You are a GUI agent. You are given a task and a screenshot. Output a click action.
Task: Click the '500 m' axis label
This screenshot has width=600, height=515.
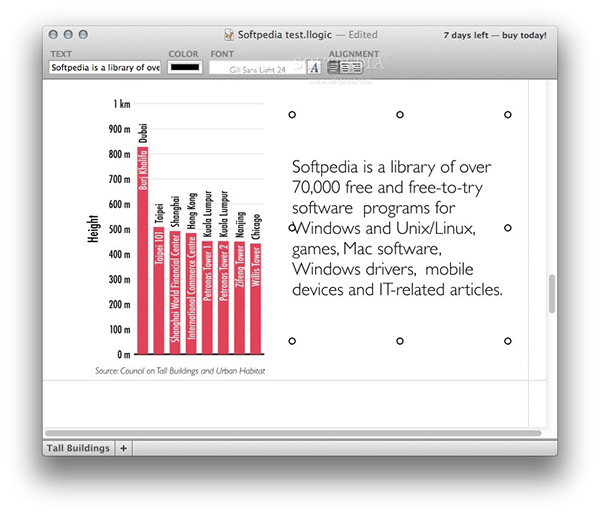click(x=119, y=229)
